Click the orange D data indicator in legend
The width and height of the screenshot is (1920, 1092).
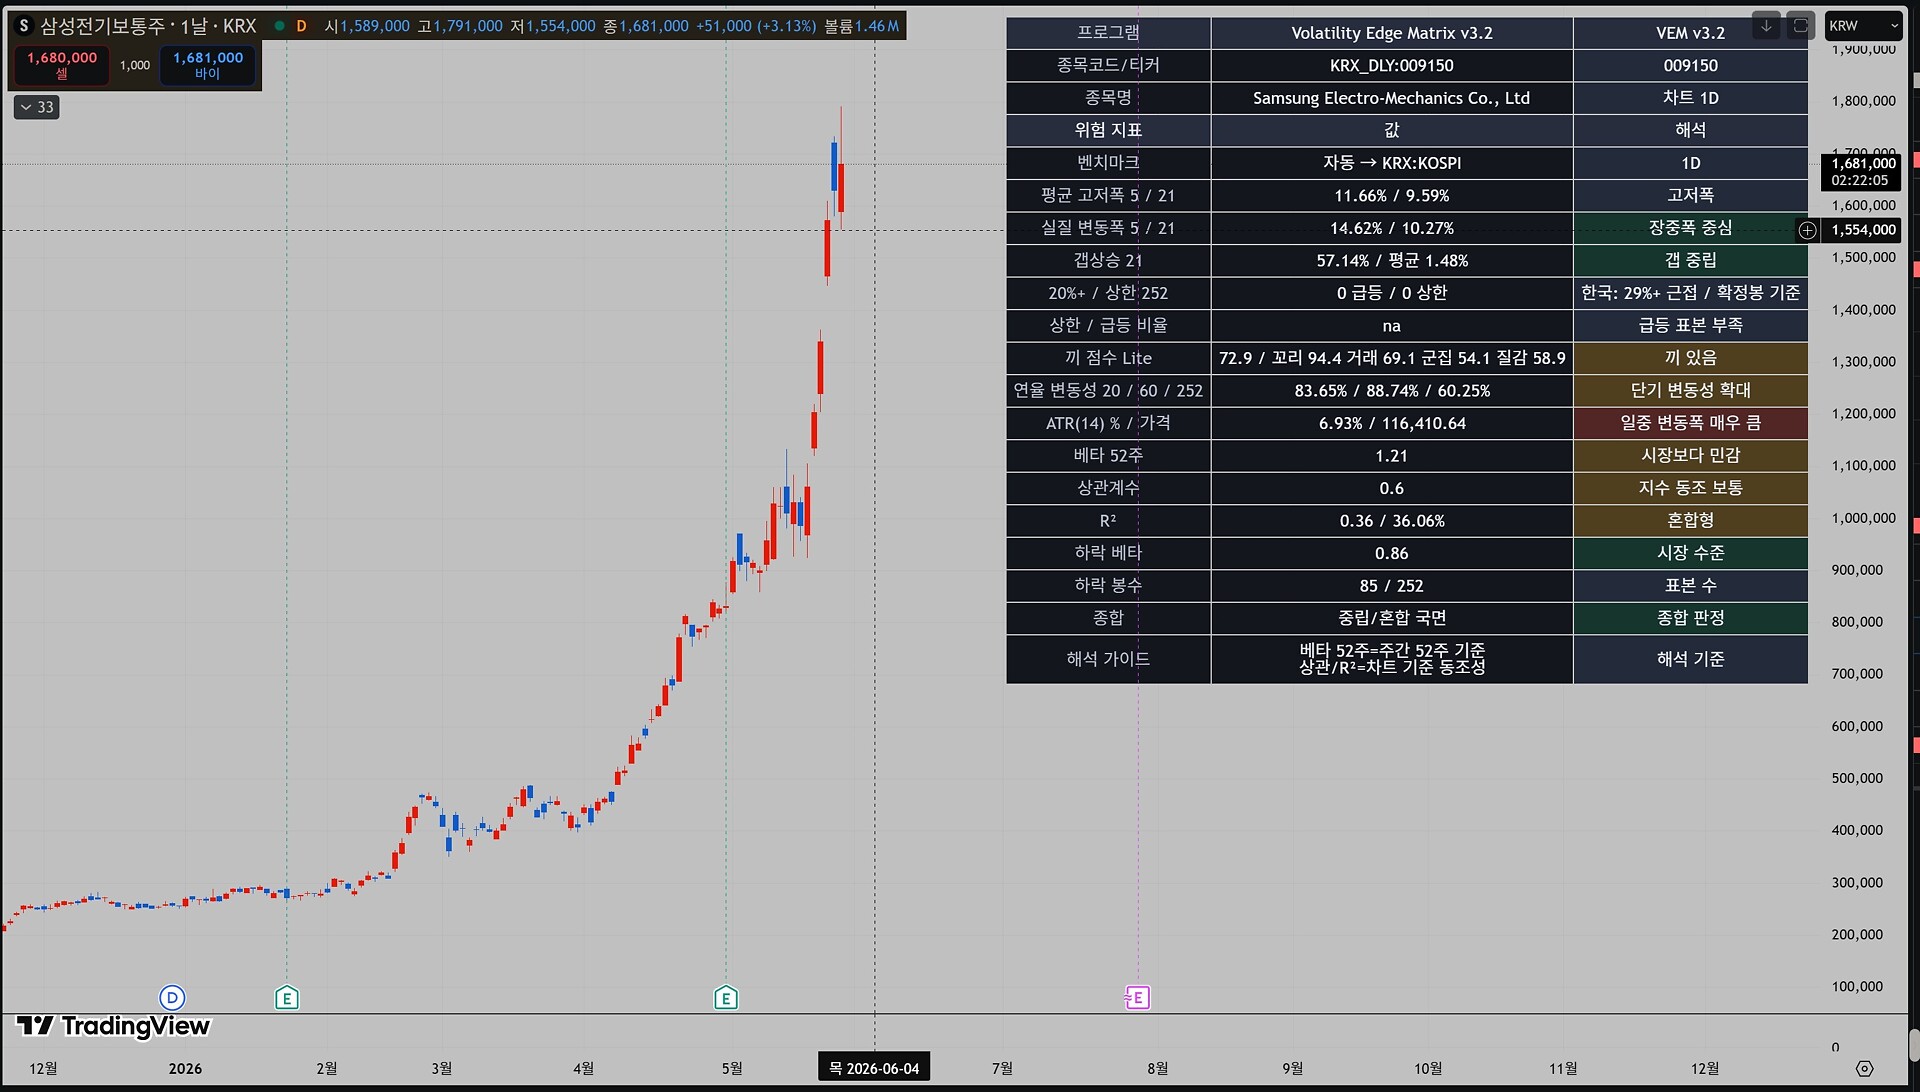click(x=301, y=26)
